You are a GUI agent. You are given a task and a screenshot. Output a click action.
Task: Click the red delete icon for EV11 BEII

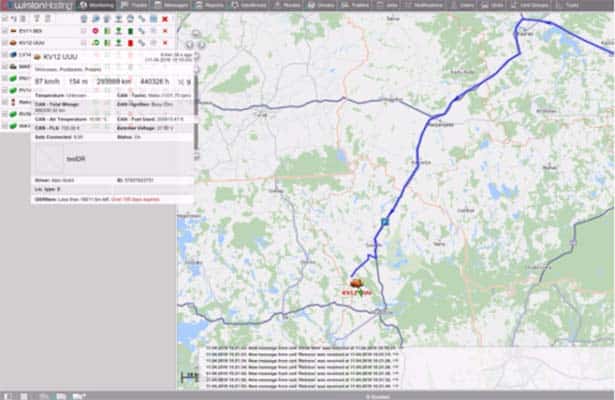pos(165,31)
